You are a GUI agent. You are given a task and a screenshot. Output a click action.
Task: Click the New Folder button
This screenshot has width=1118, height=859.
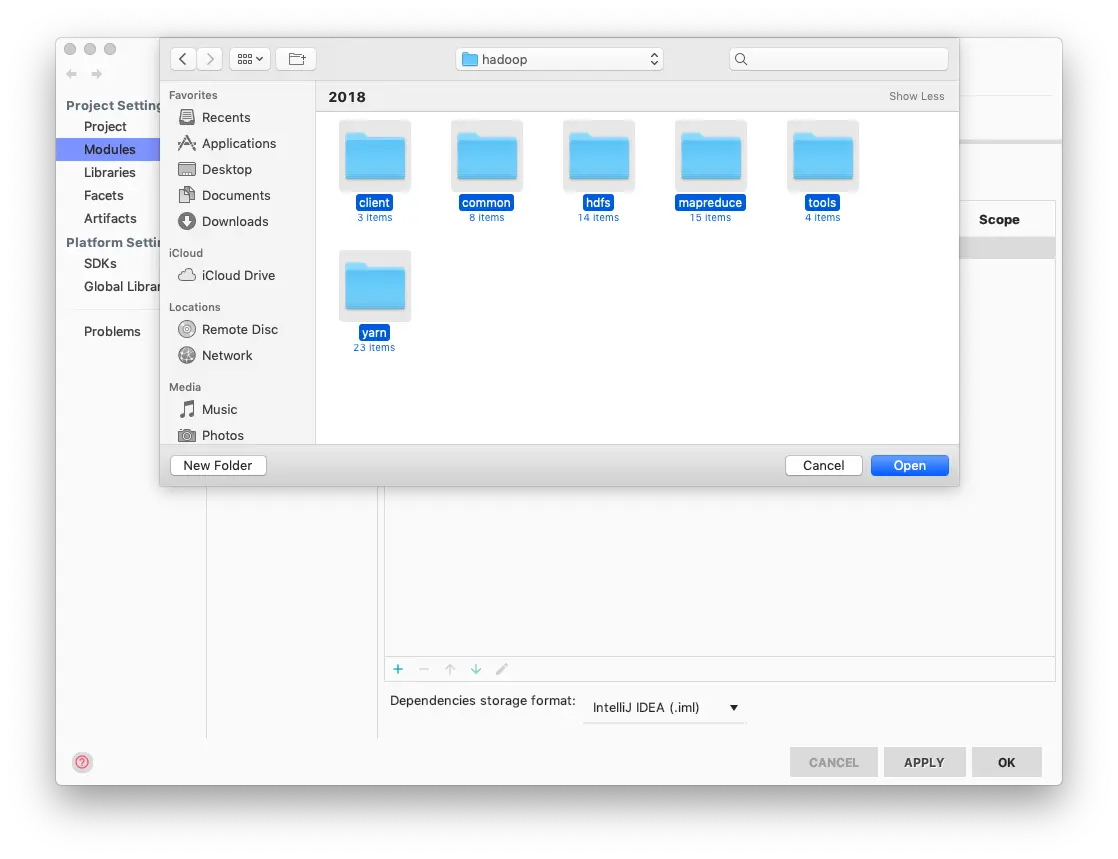pos(217,465)
